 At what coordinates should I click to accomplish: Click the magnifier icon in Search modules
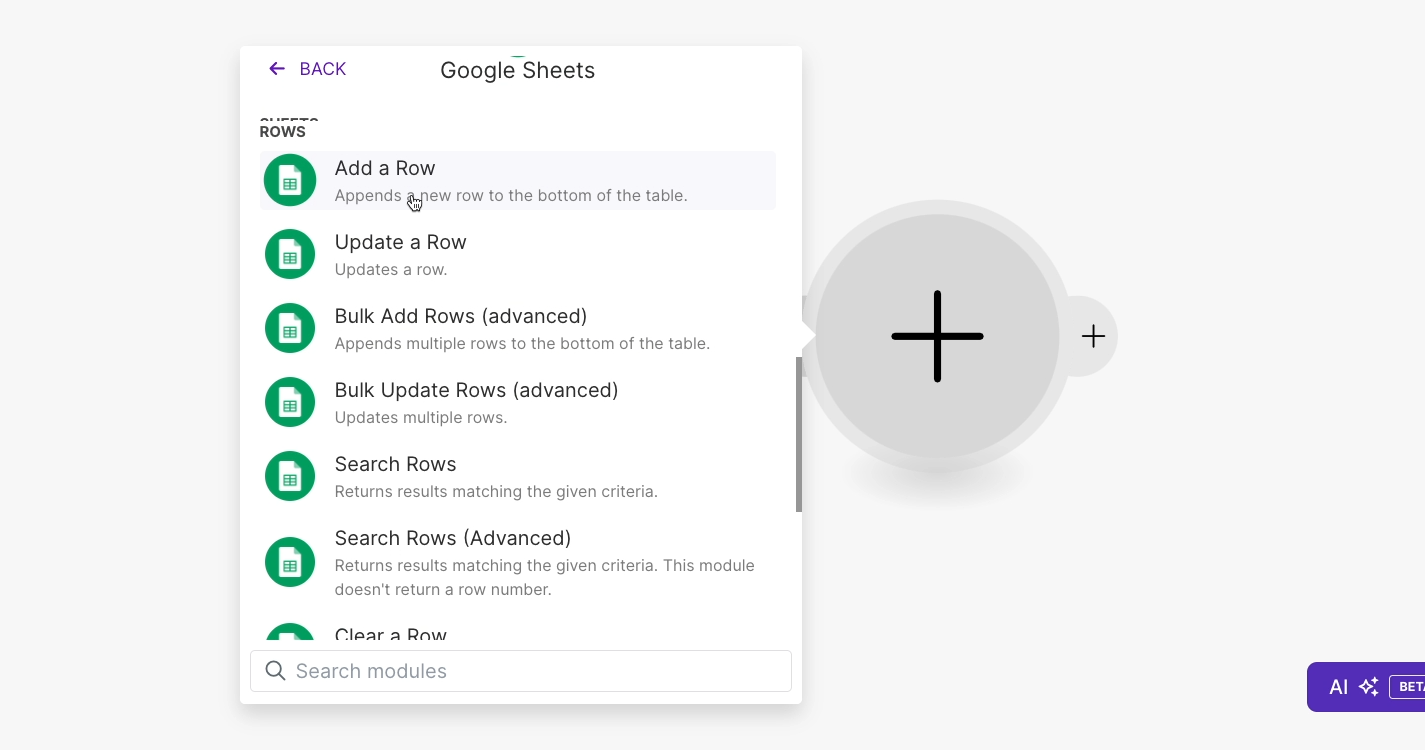point(275,671)
